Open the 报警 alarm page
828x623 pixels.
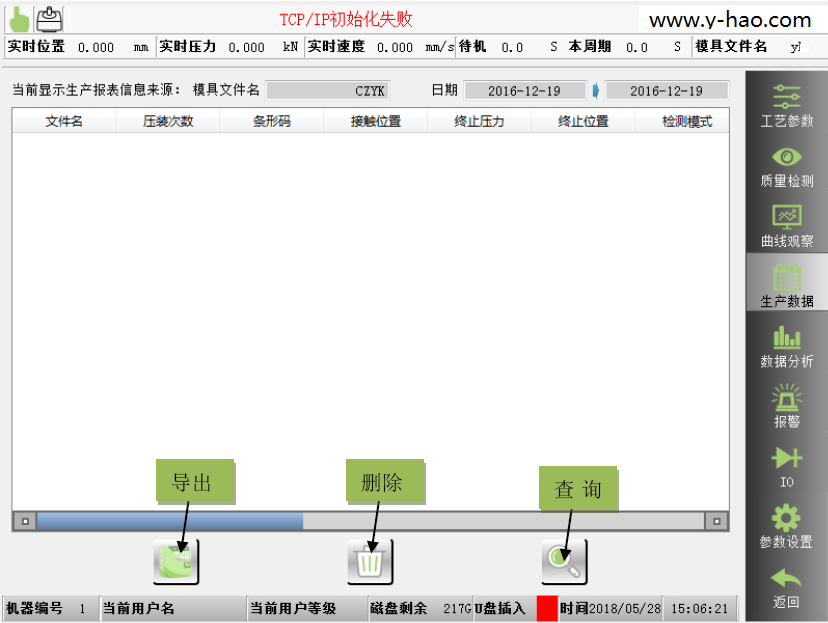click(x=786, y=406)
